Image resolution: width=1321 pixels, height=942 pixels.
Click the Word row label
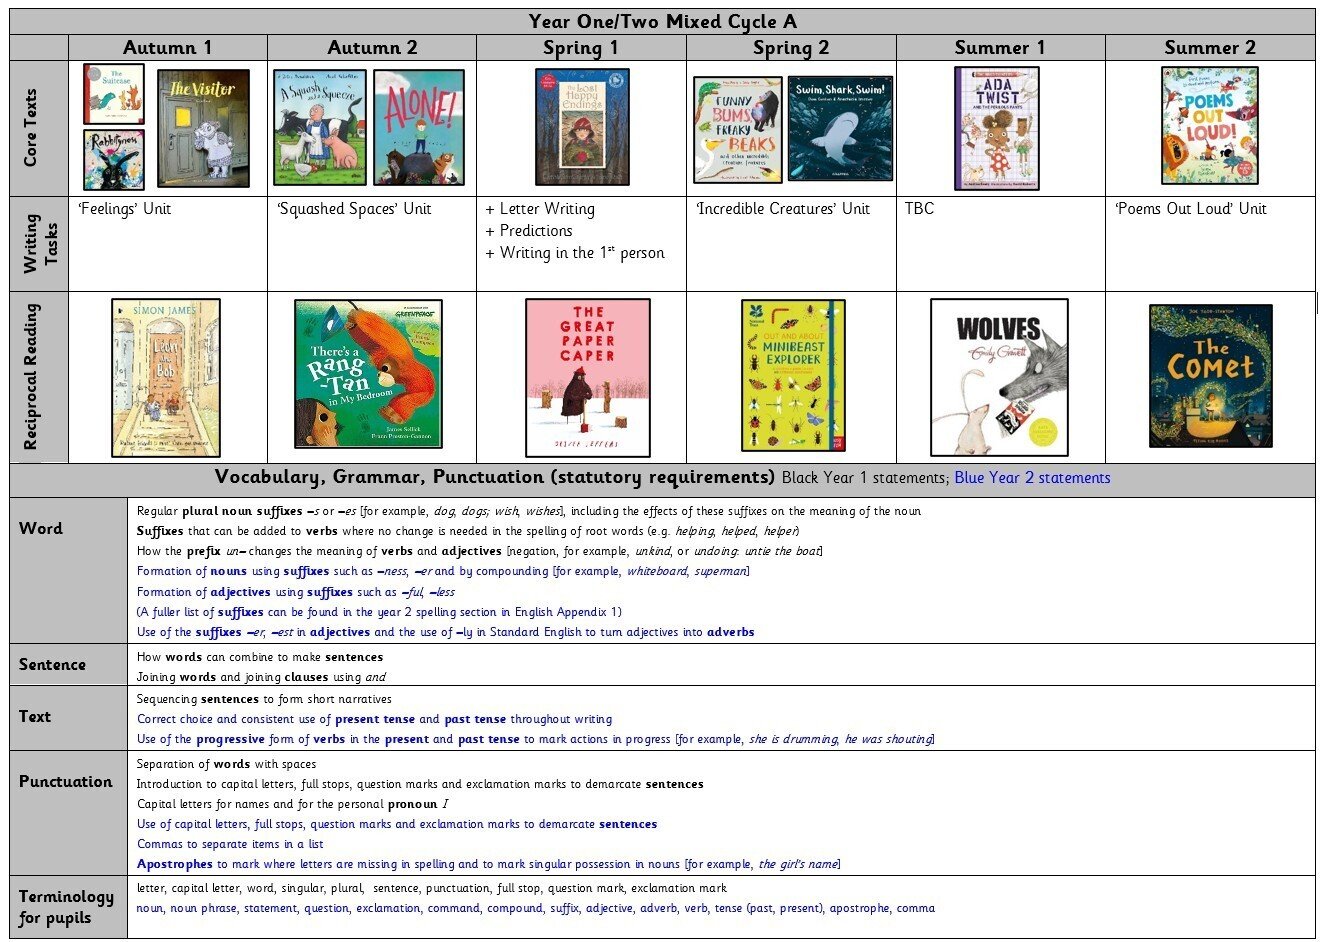(41, 528)
